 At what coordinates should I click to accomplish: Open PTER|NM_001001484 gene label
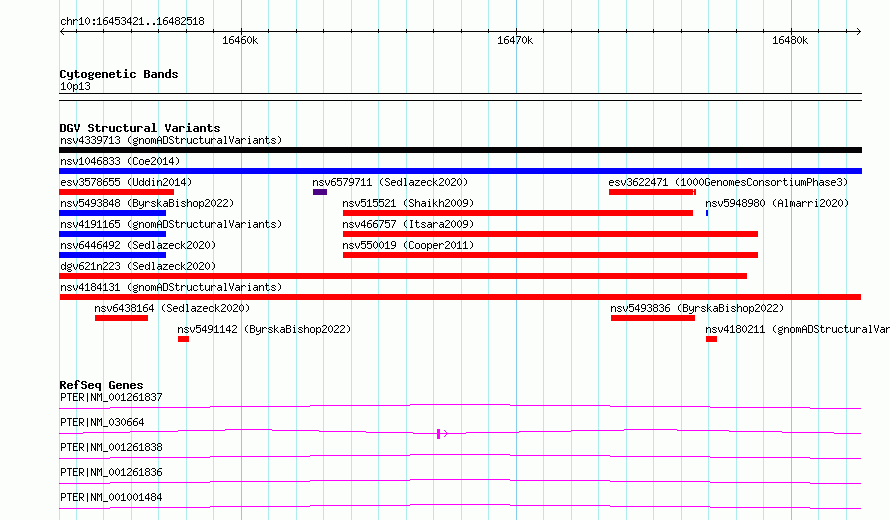[x=111, y=497]
